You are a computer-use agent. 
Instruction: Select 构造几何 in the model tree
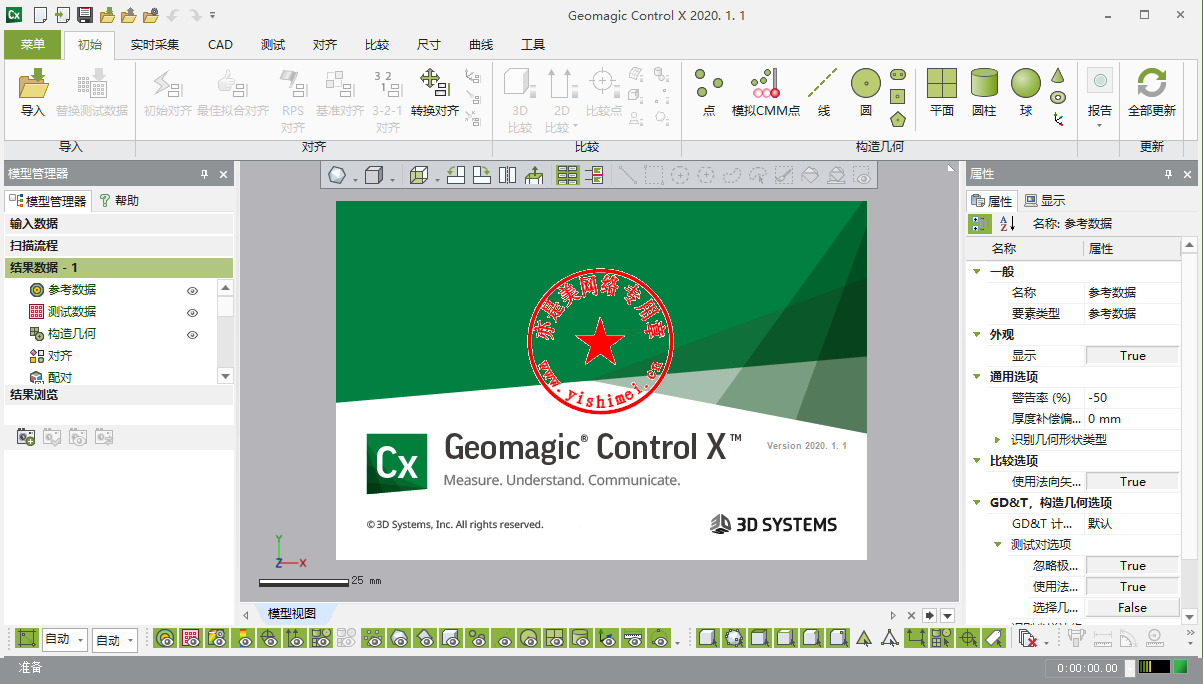click(x=72, y=334)
